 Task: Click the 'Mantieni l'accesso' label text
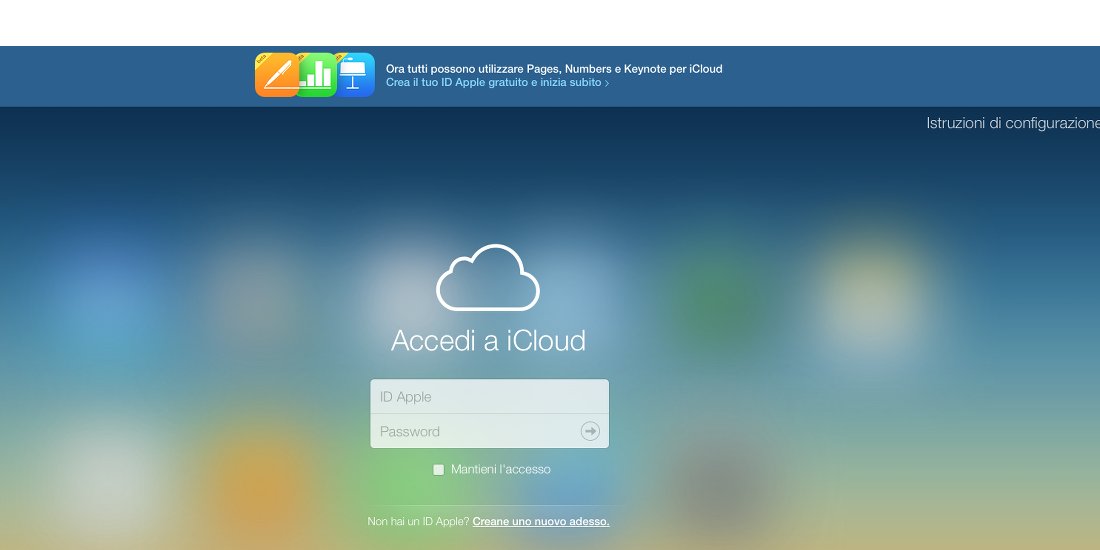pos(501,469)
